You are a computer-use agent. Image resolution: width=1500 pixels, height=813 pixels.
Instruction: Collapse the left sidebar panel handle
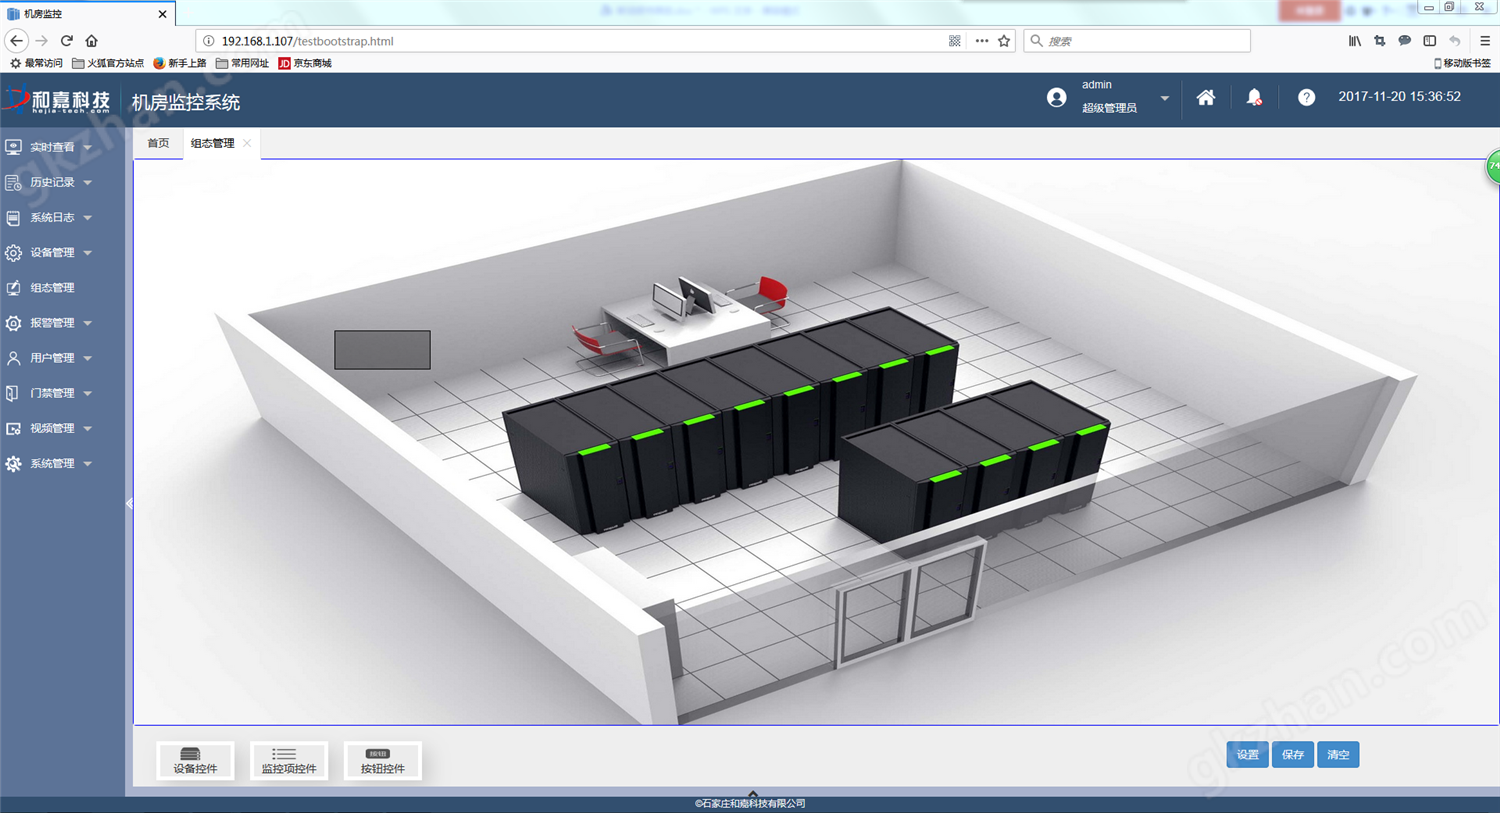point(129,504)
